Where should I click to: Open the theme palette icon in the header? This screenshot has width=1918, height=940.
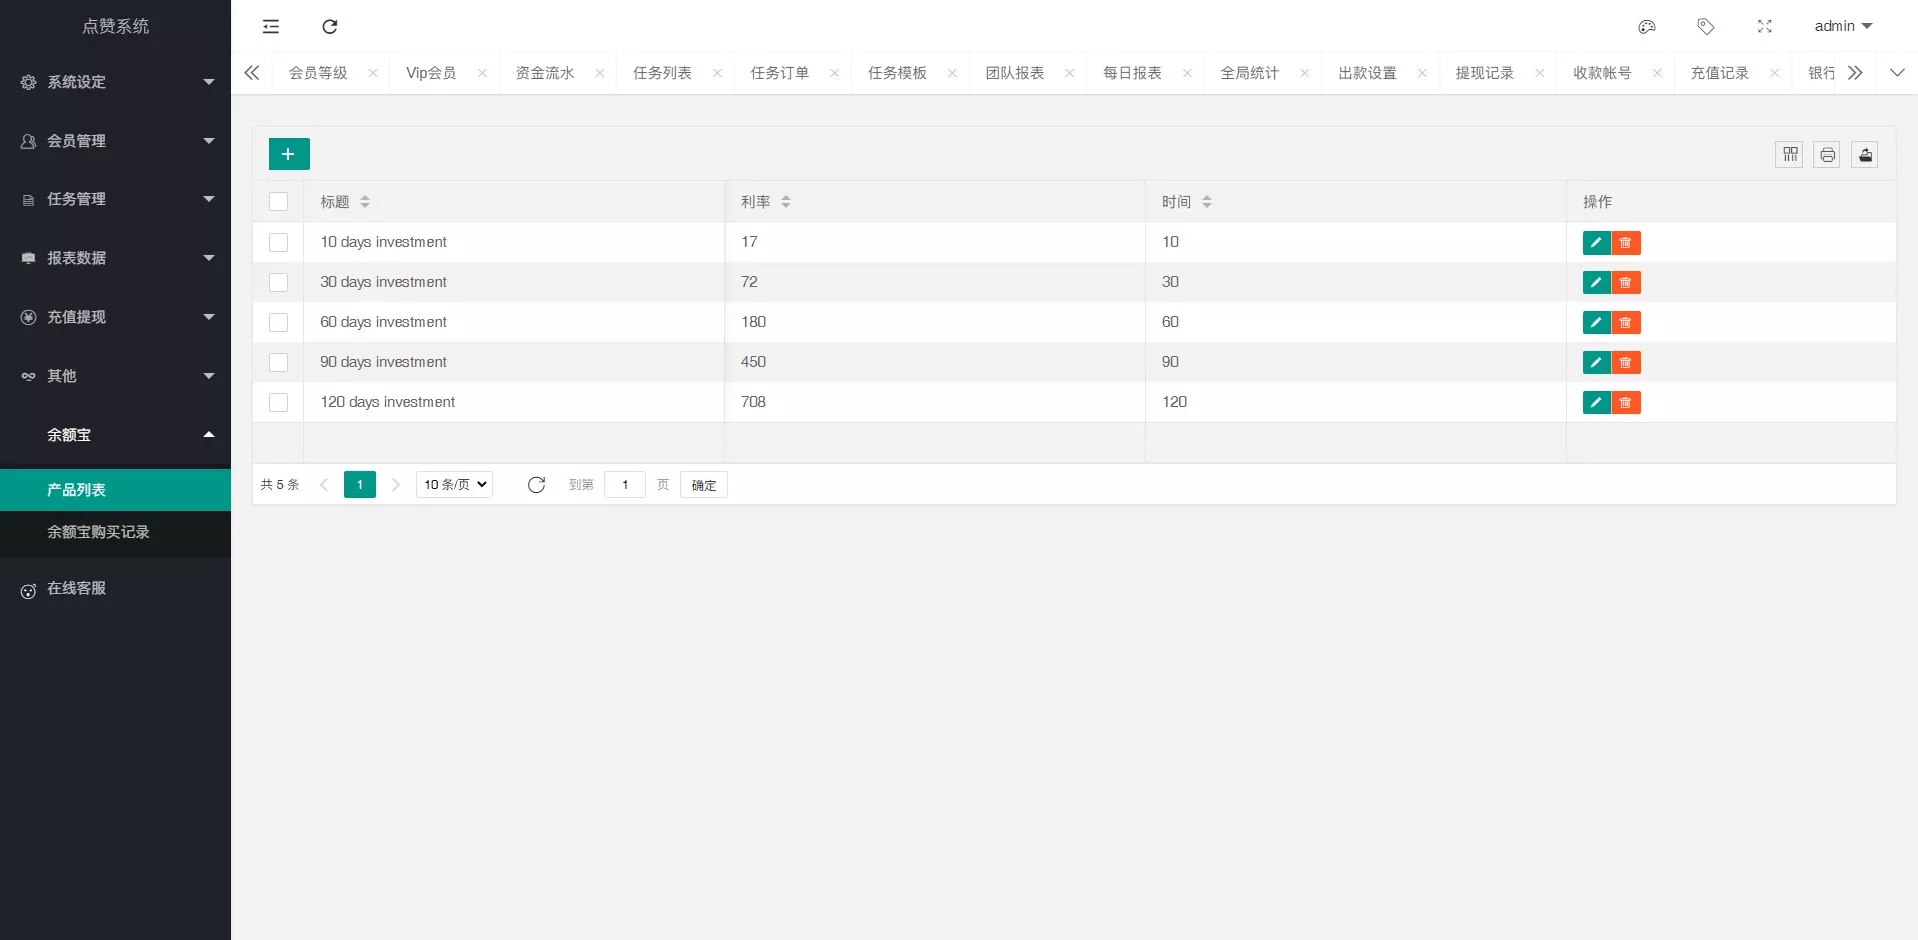pos(1646,27)
